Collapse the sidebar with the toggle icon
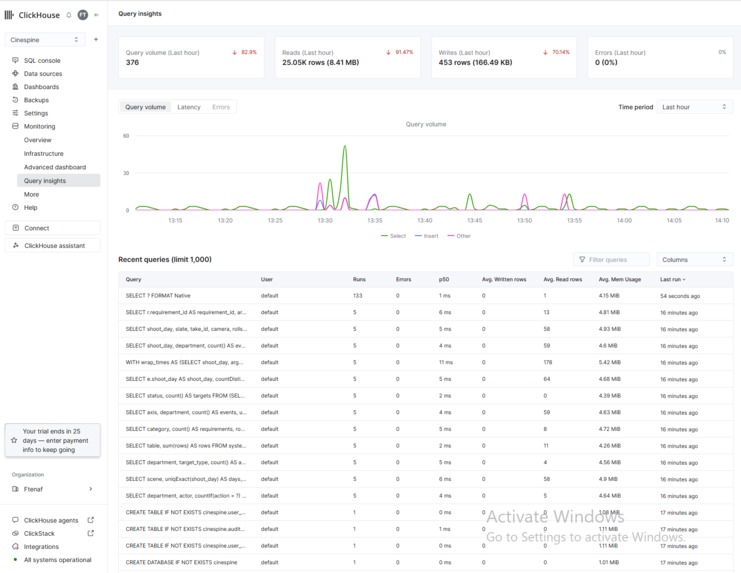The width and height of the screenshot is (741, 573). [x=96, y=15]
